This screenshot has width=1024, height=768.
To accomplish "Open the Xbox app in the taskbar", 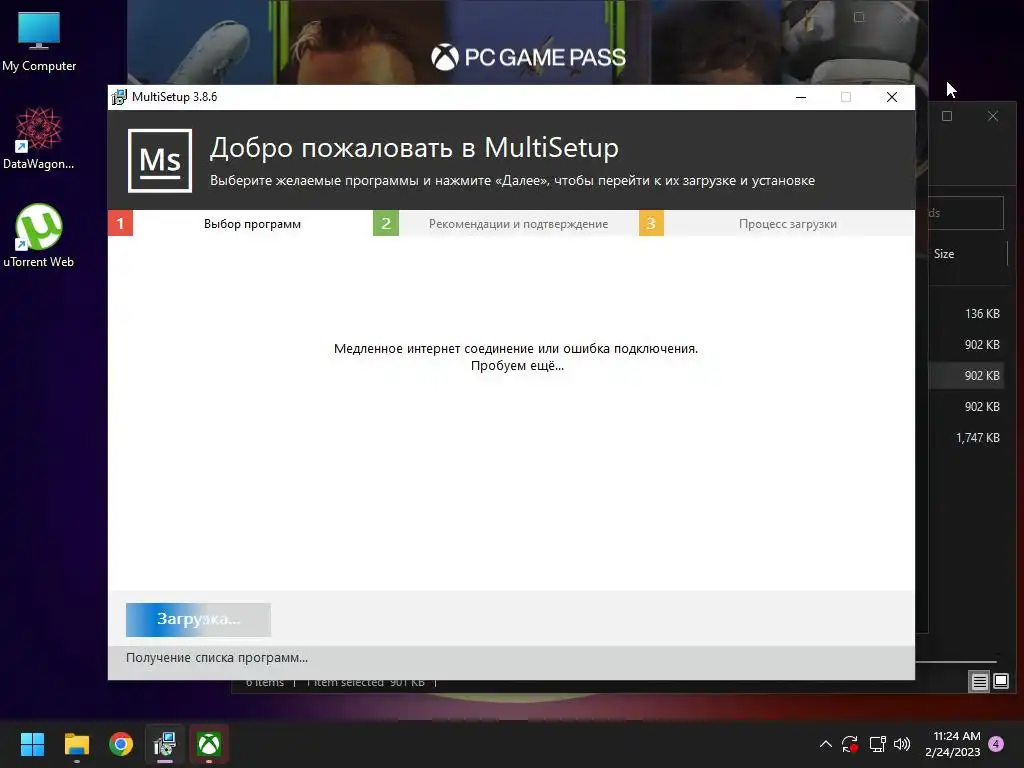I will 209,744.
